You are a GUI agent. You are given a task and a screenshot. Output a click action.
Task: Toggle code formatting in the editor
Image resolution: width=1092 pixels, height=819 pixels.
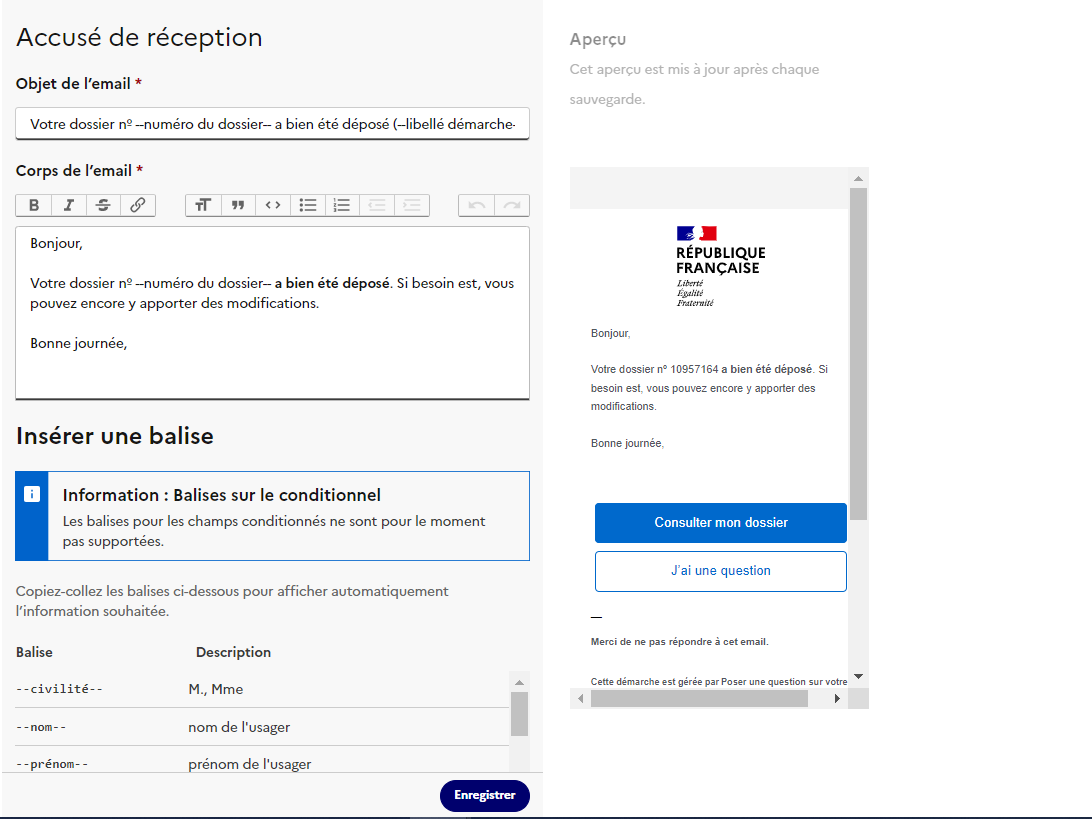[x=273, y=205]
